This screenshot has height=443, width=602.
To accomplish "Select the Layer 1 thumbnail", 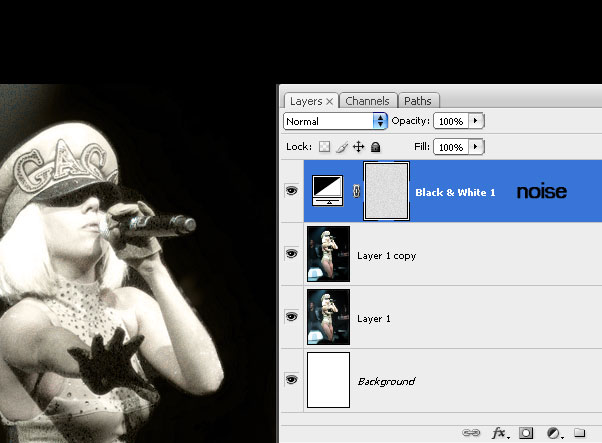I will [328, 317].
